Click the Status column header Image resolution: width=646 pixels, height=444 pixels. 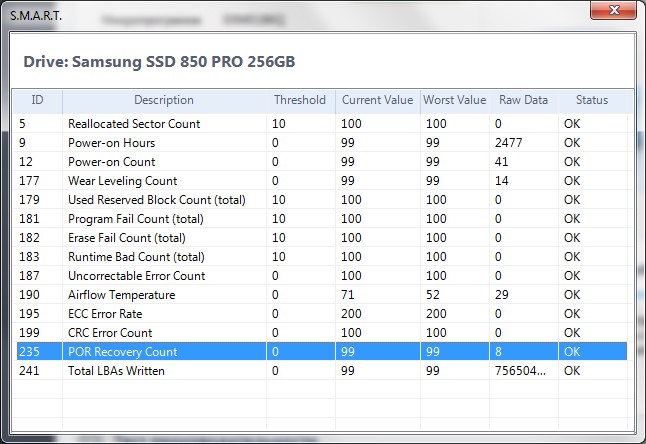[x=592, y=100]
